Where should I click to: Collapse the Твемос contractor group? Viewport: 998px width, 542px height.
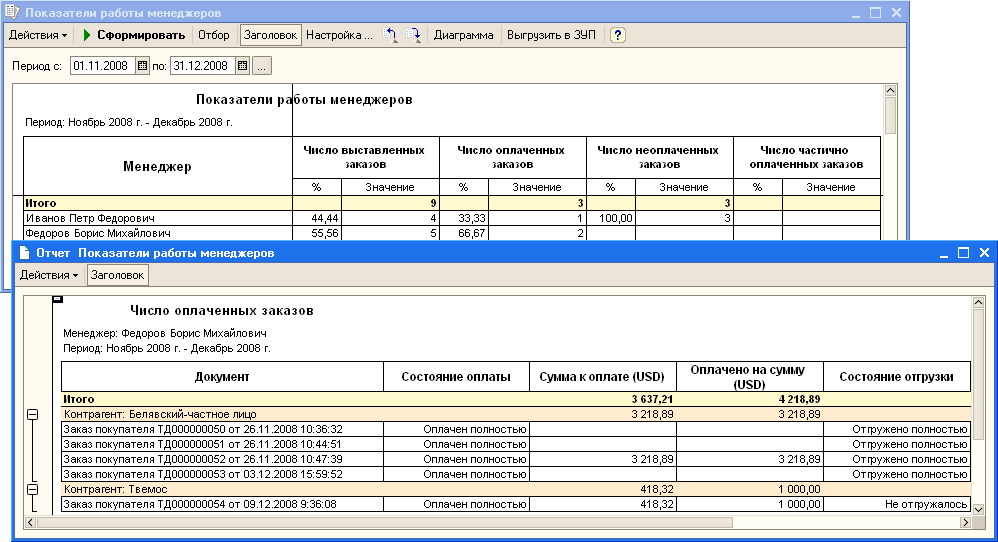click(x=32, y=489)
